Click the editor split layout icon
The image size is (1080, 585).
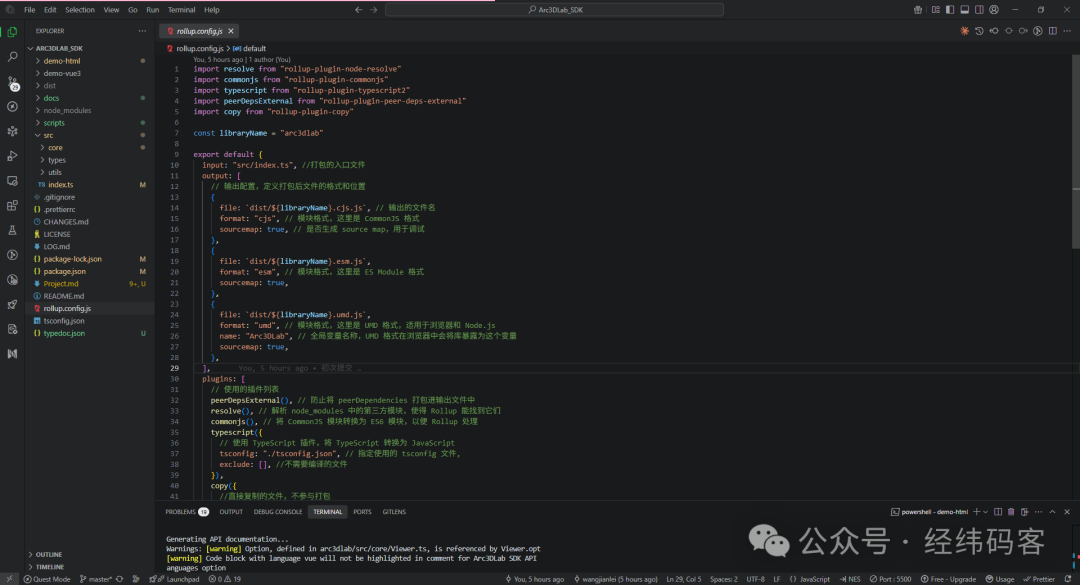tap(1052, 31)
